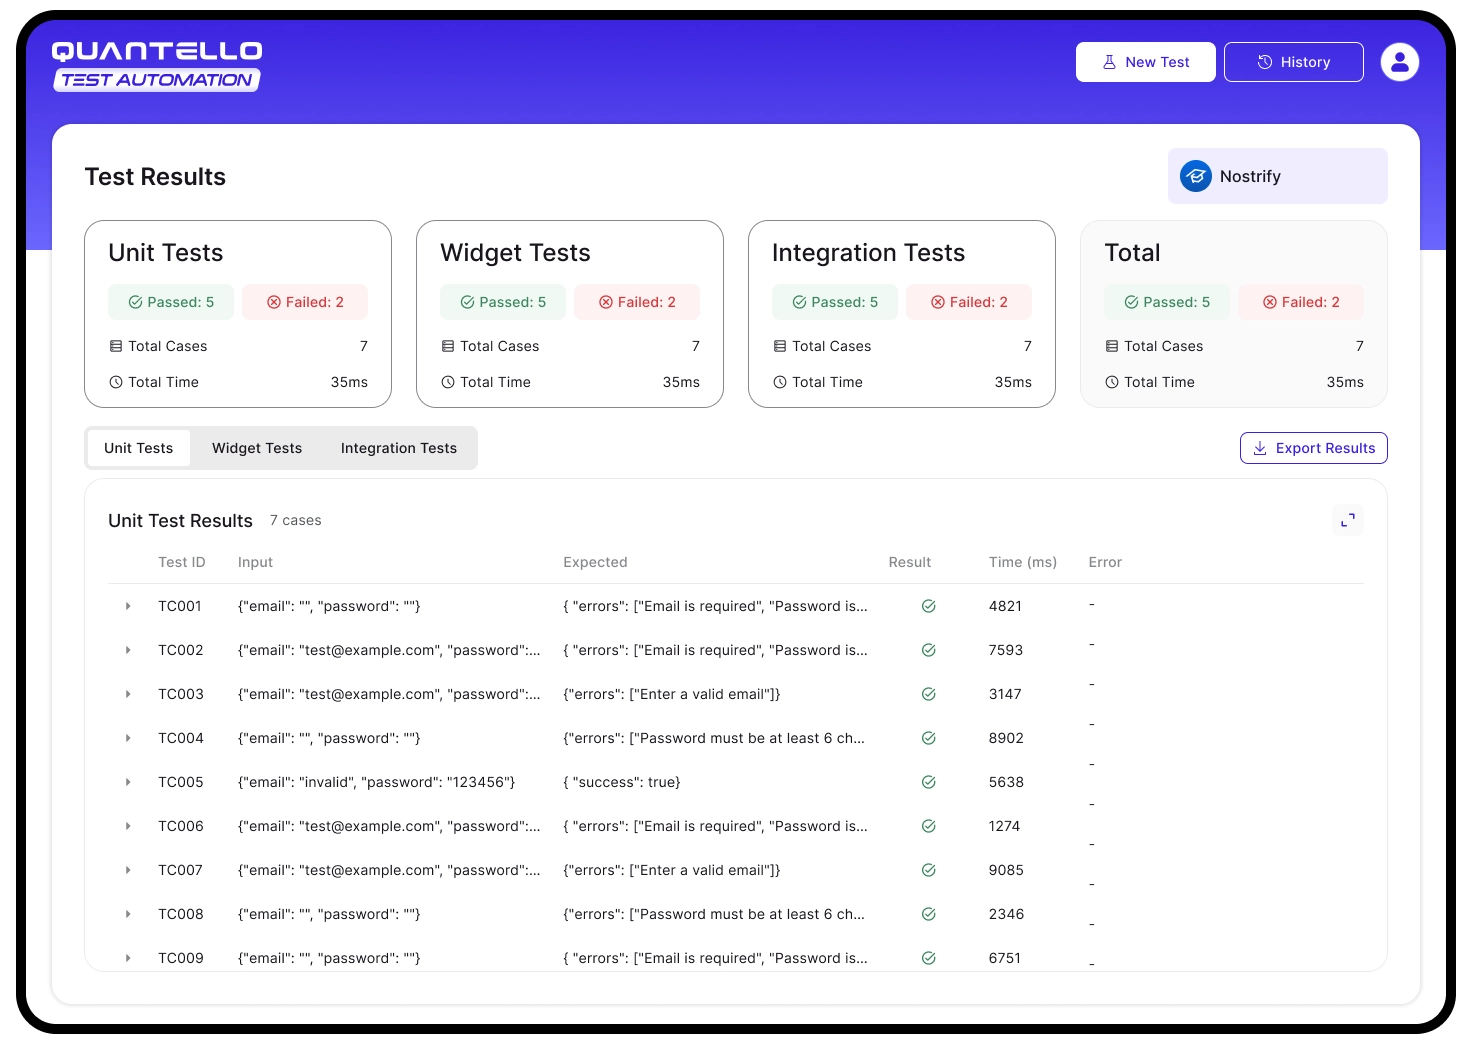The width and height of the screenshot is (1472, 1056).
Task: Click the Test ID column header
Action: (182, 562)
